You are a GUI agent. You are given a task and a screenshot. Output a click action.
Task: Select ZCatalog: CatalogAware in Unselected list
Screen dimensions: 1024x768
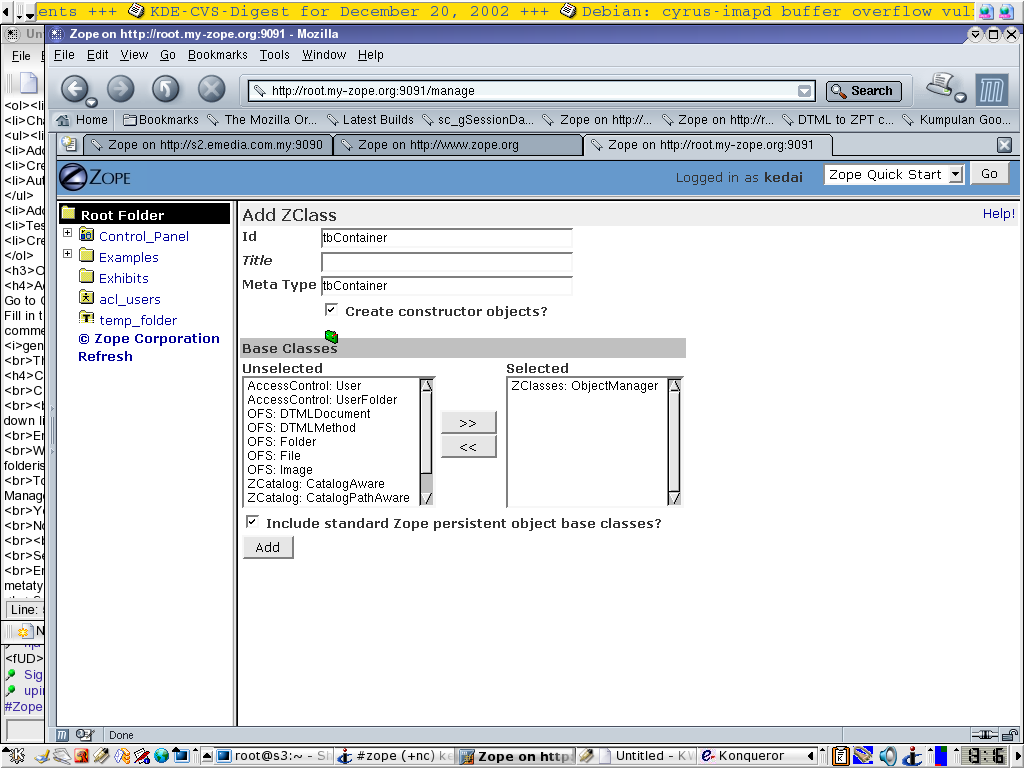pyautogui.click(x=332, y=484)
